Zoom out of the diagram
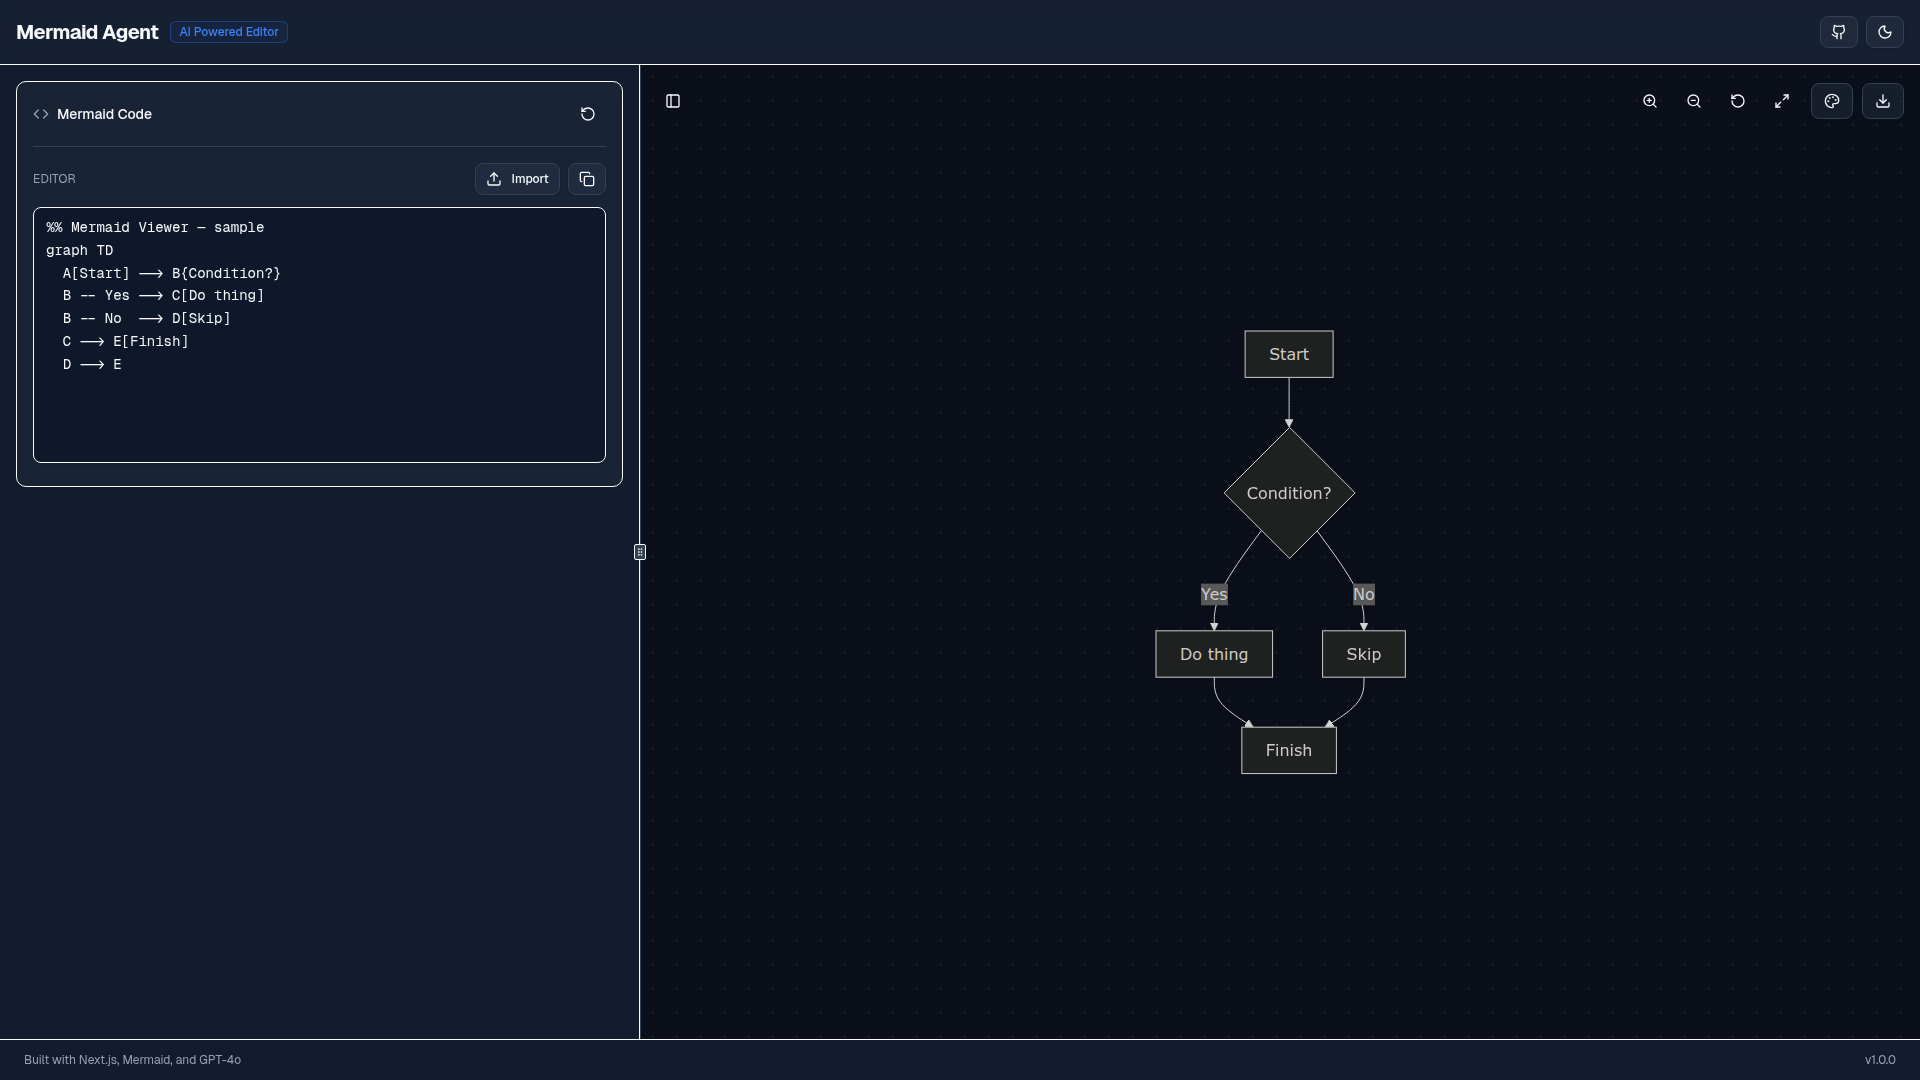Screen dimensions: 1920x1080 coord(1694,101)
